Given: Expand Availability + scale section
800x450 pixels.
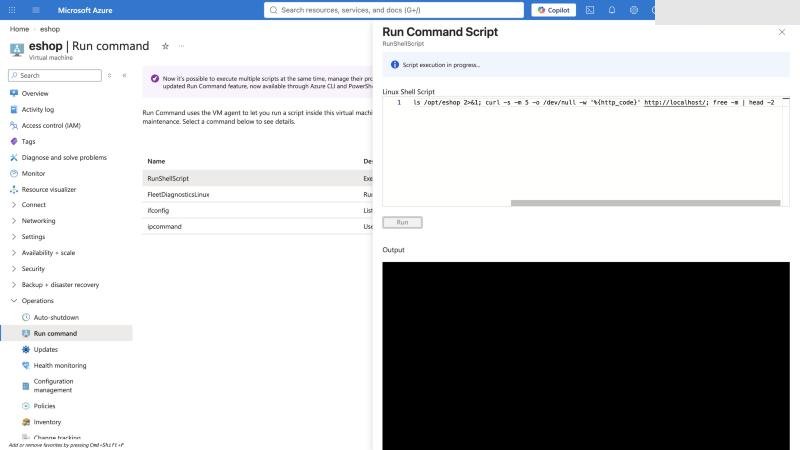Looking at the screenshot, I should [14, 253].
